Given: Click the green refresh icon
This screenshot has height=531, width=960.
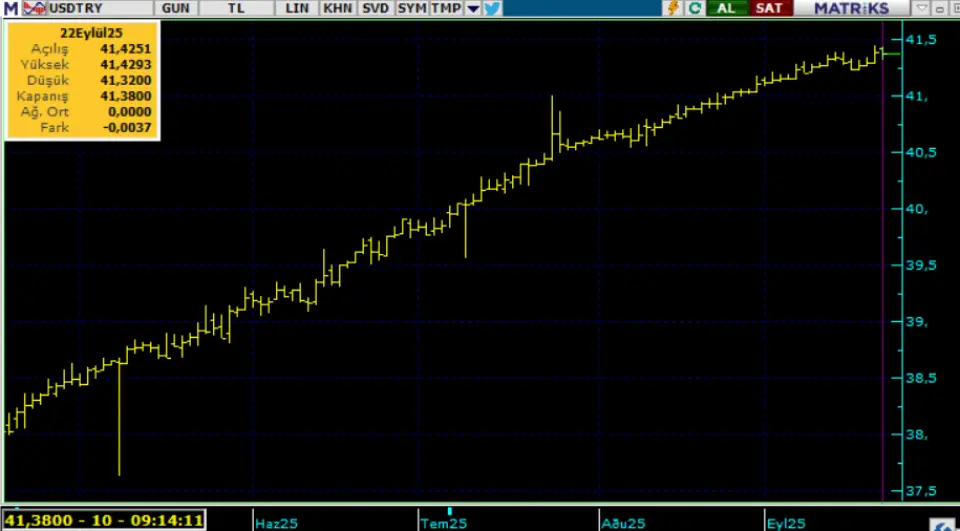Looking at the screenshot, I should (694, 9).
